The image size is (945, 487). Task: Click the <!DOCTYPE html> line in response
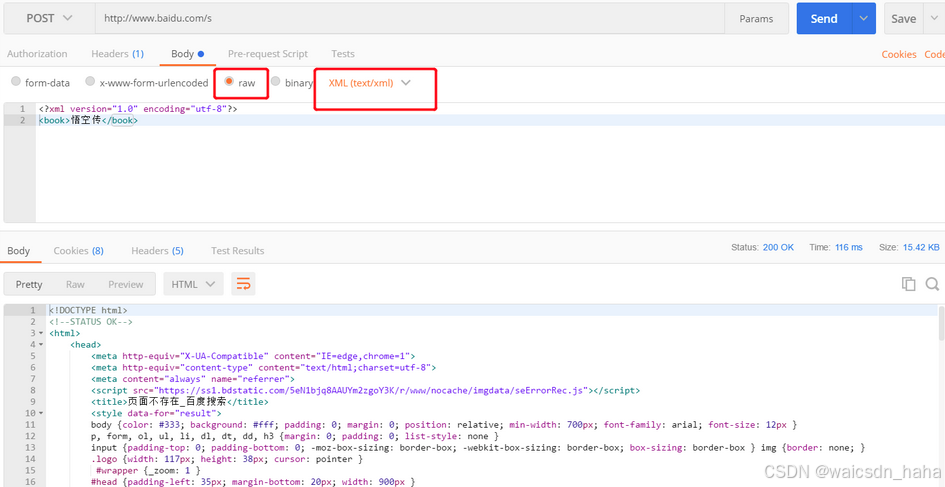click(89, 310)
